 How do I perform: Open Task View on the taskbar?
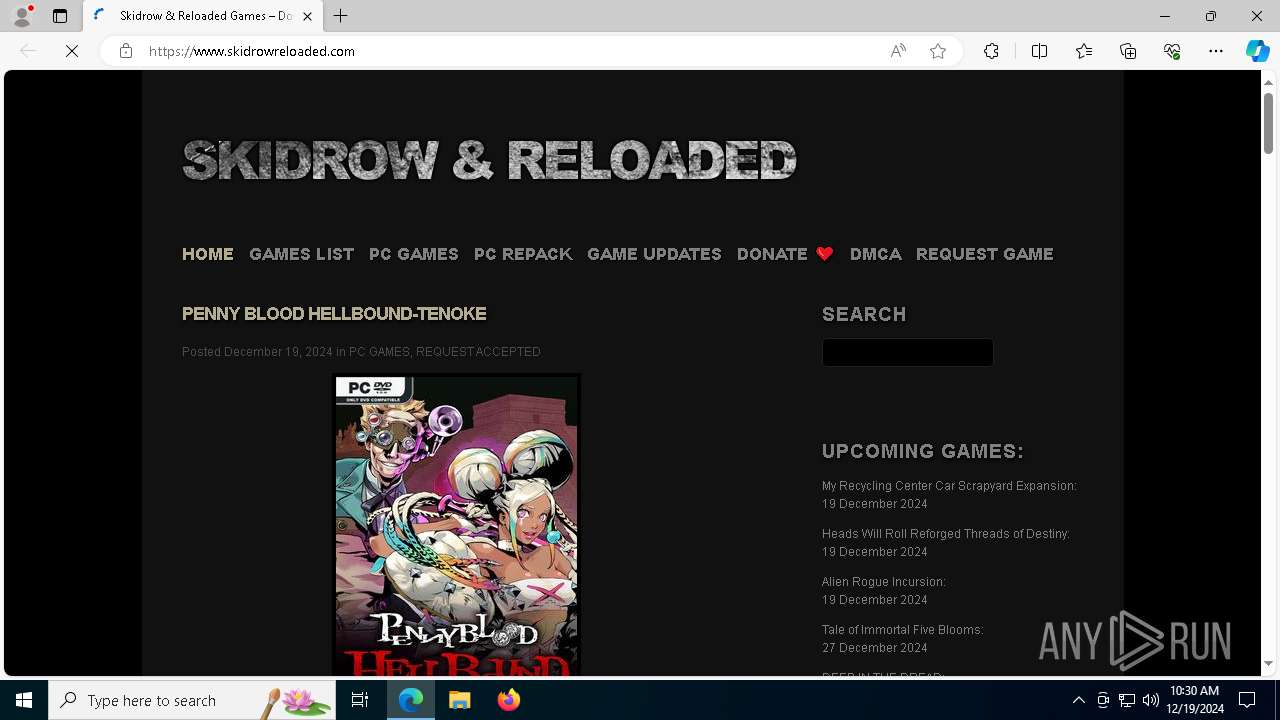coord(360,700)
